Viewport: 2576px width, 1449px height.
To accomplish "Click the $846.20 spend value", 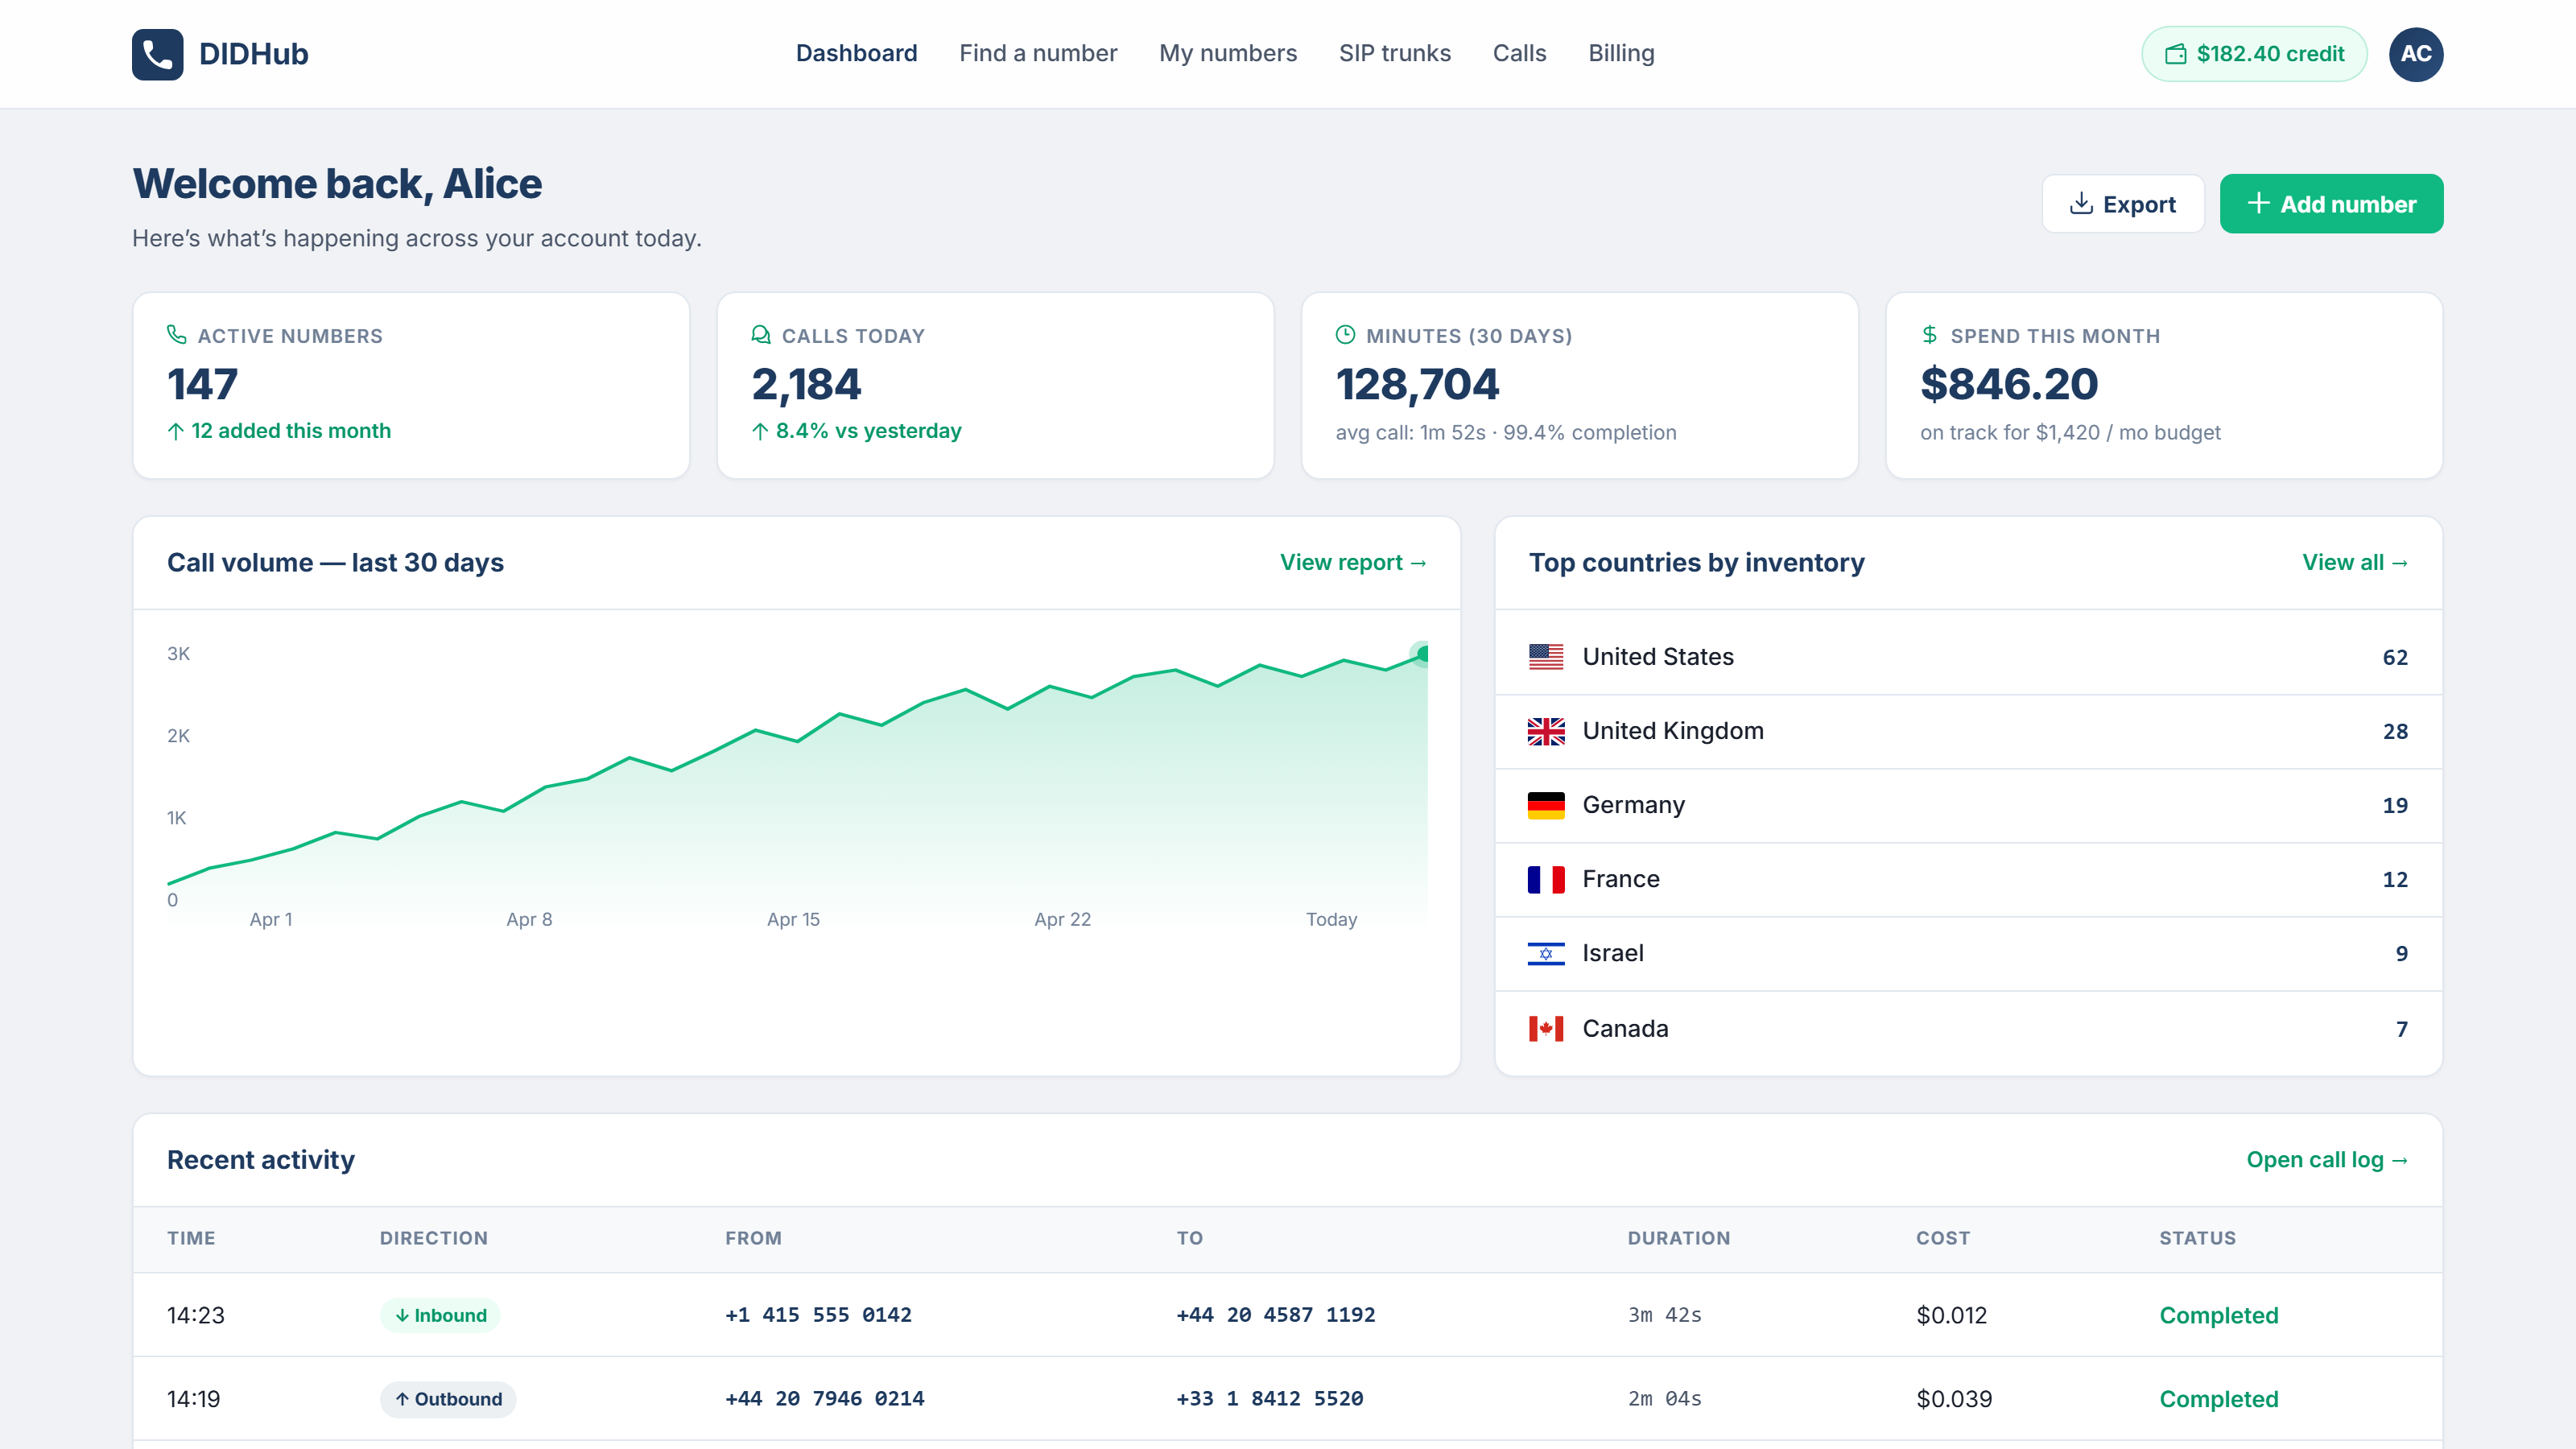I will 2008,384.
